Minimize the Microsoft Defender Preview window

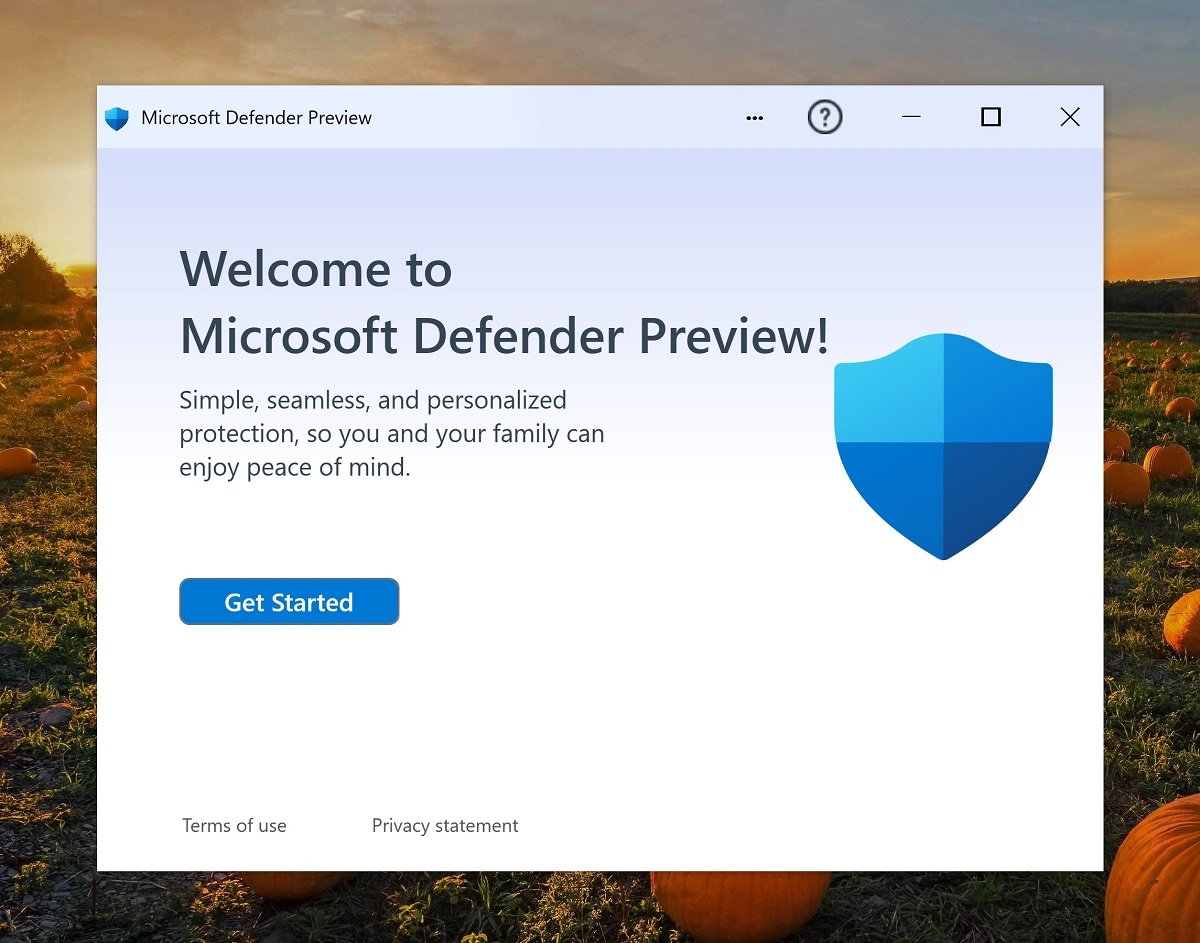[x=911, y=117]
